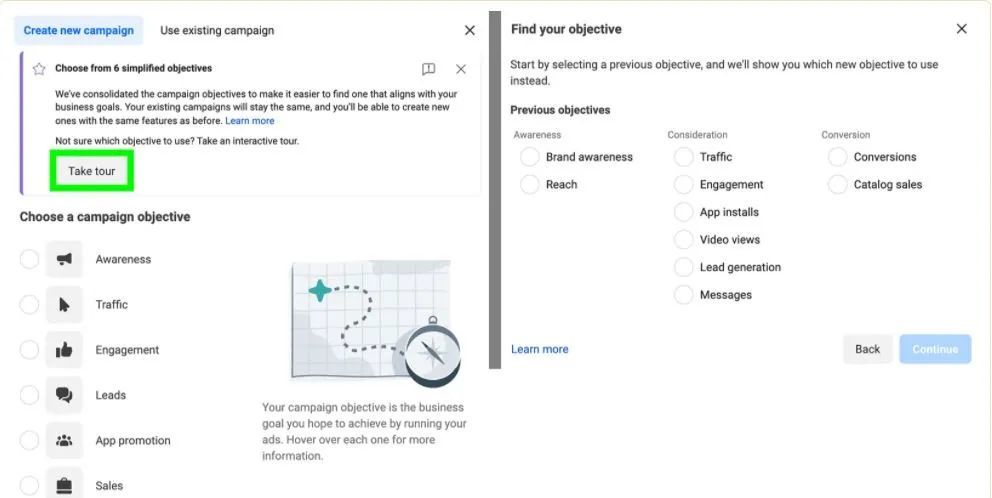Dismiss the simplified objectives notice
Screen dimensions: 992x498
[x=461, y=69]
